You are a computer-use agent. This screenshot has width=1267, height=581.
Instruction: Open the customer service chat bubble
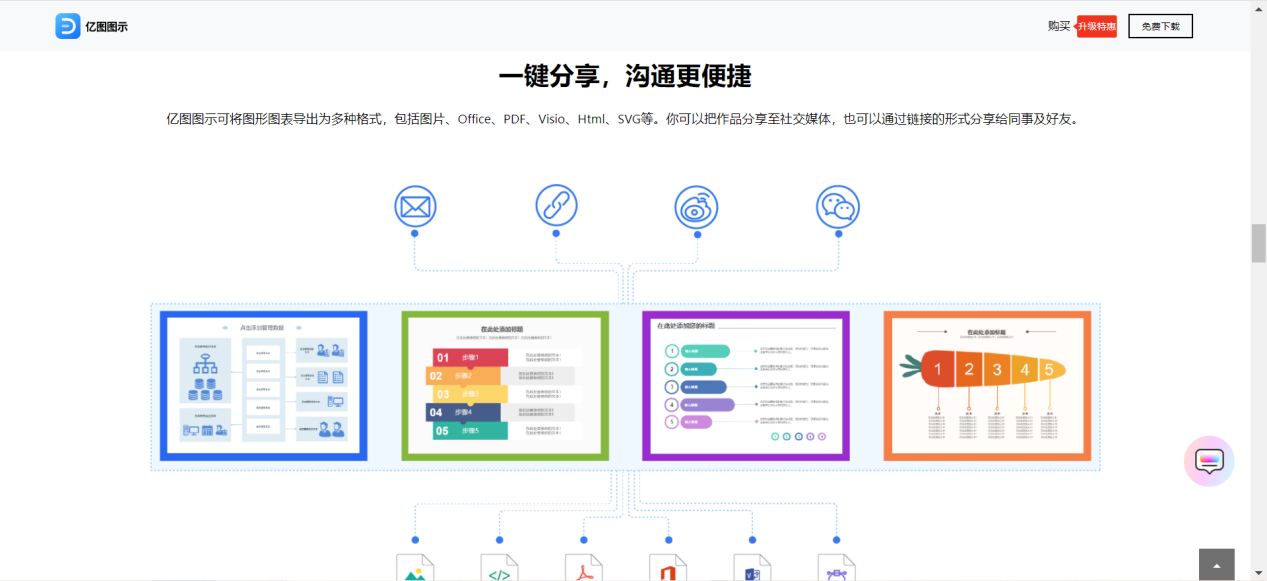(1209, 461)
